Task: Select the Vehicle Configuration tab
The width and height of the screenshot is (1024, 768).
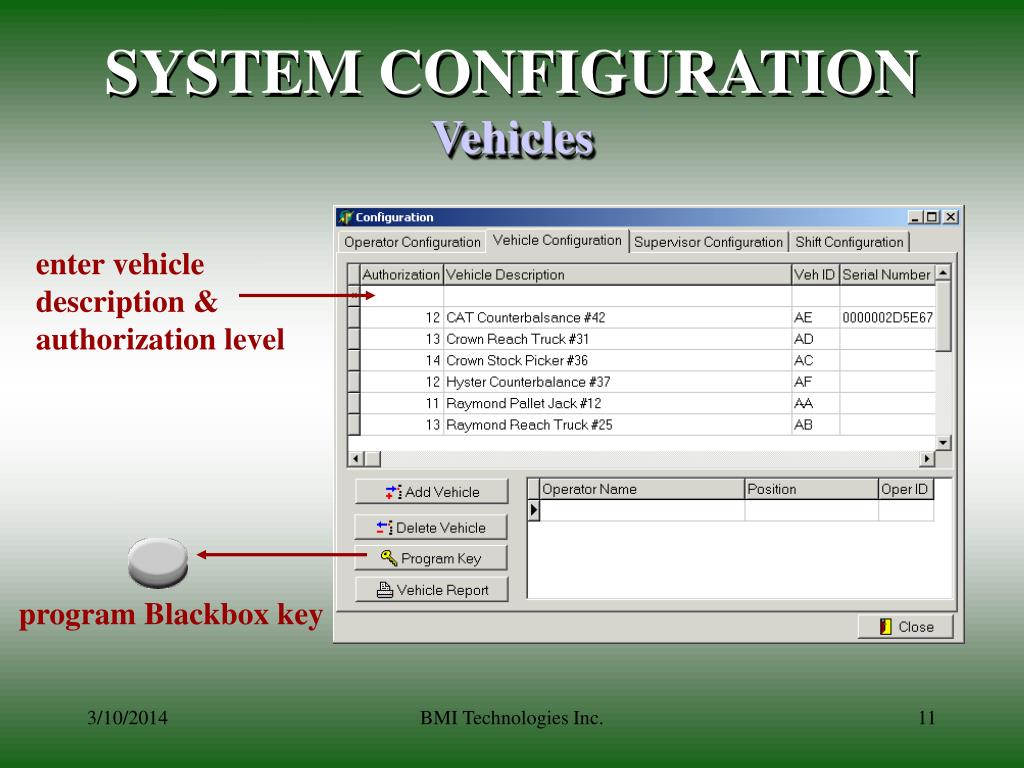Action: tap(557, 240)
